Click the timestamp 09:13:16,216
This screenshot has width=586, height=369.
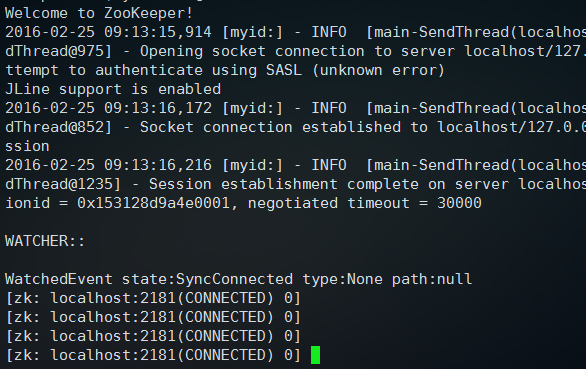[158, 165]
